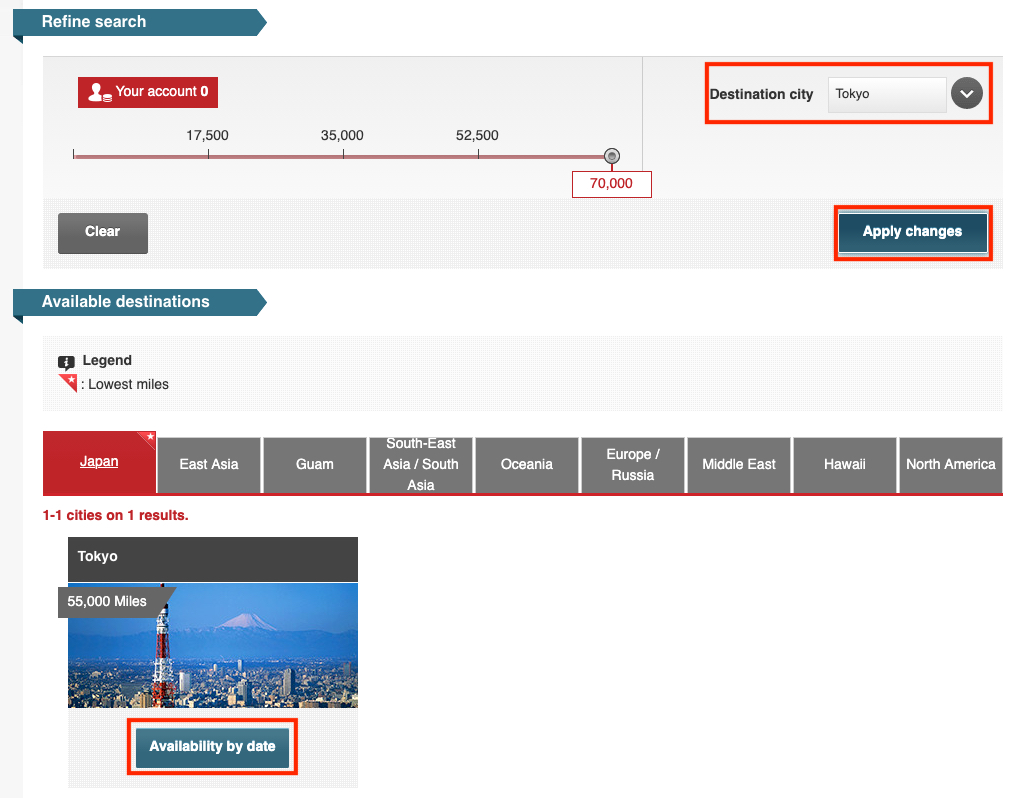Click the Clear button

tap(102, 232)
